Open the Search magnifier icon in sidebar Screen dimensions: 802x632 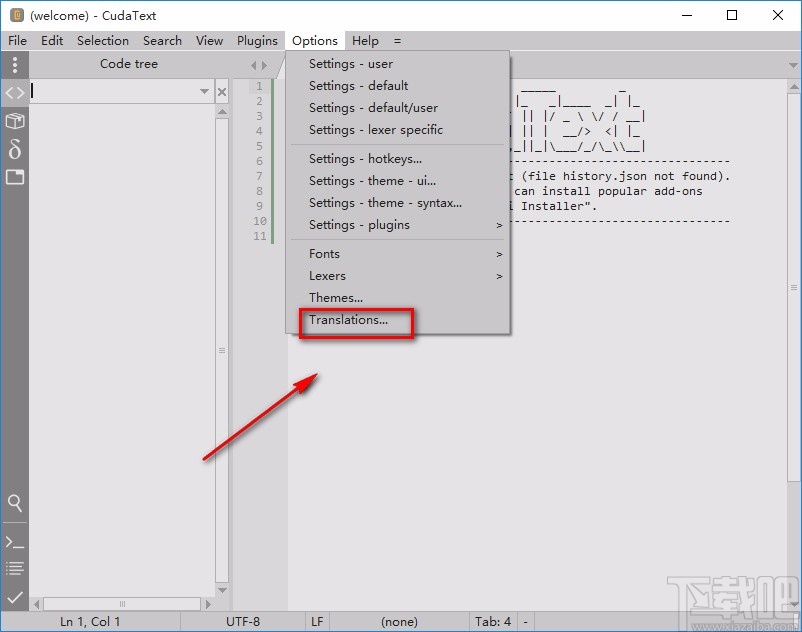coord(15,503)
